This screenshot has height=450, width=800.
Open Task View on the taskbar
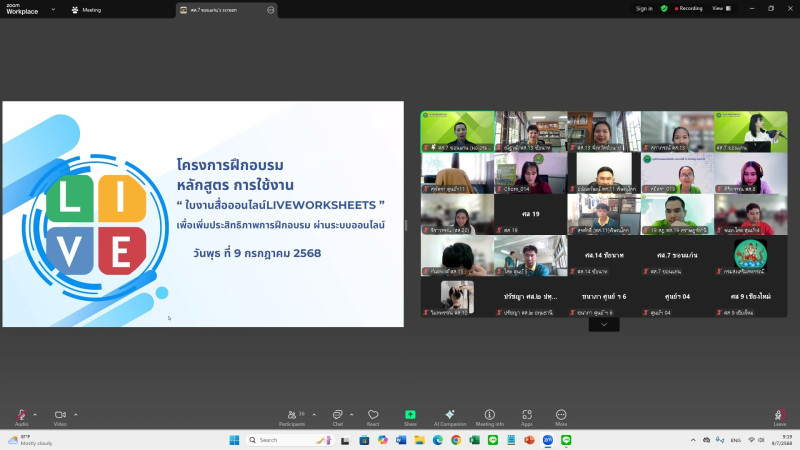[345, 440]
